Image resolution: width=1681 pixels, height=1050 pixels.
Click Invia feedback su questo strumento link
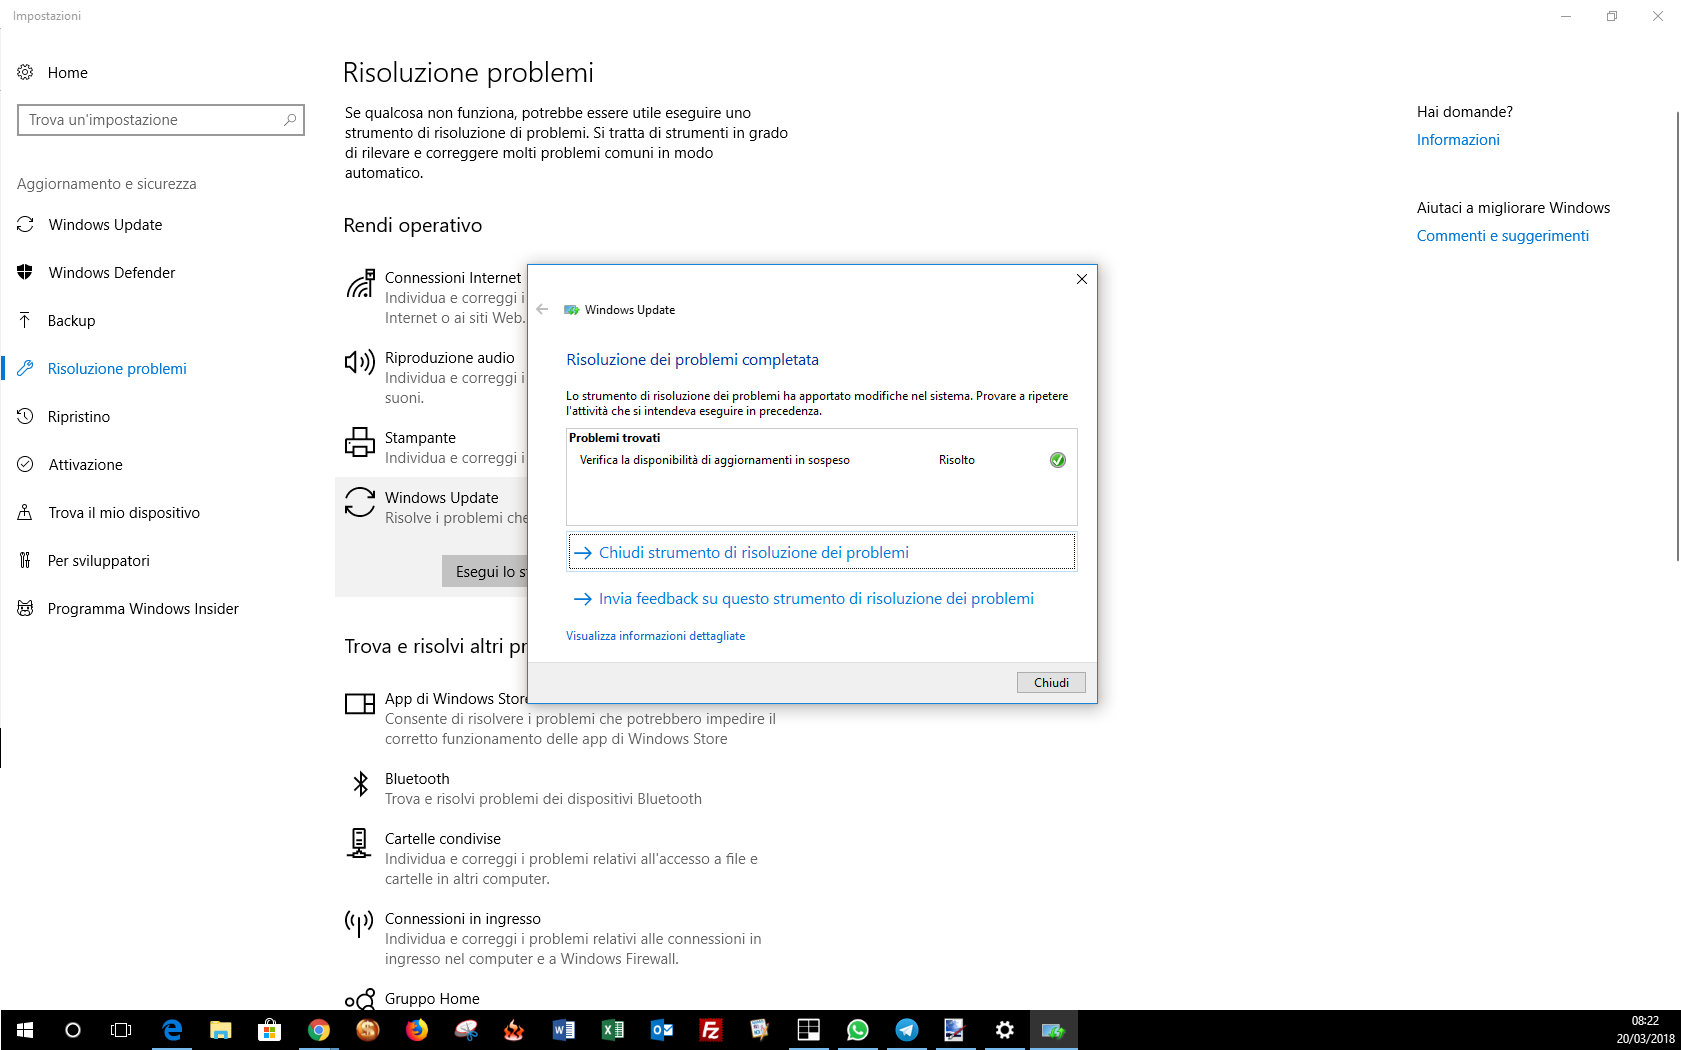pyautogui.click(x=815, y=599)
